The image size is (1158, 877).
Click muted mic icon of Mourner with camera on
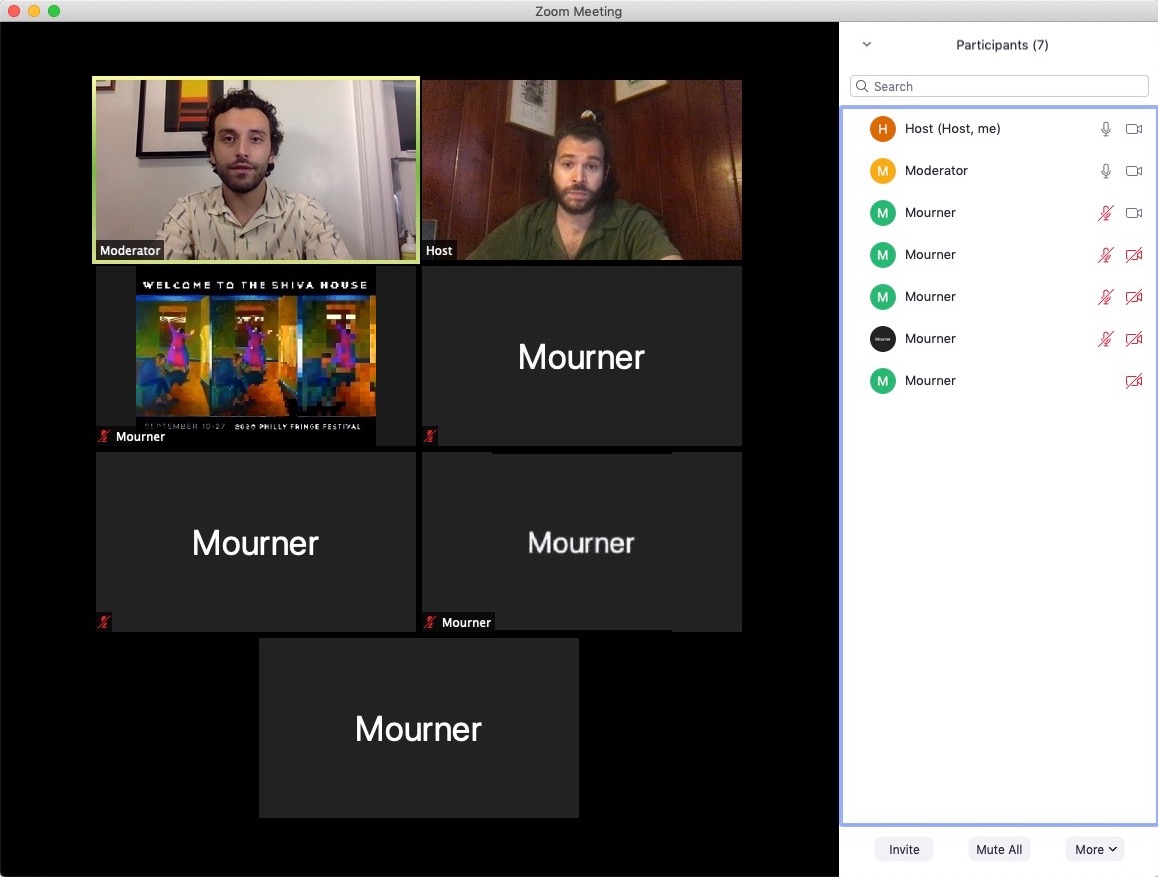(x=1106, y=213)
